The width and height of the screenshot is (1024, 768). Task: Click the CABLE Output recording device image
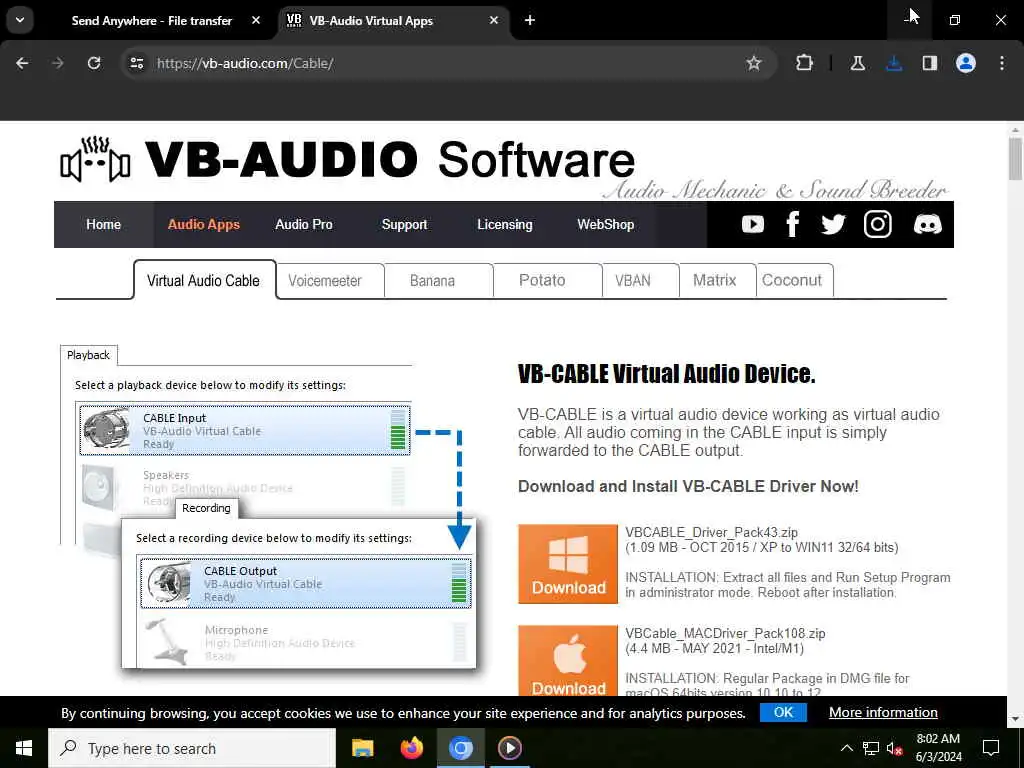pos(168,583)
